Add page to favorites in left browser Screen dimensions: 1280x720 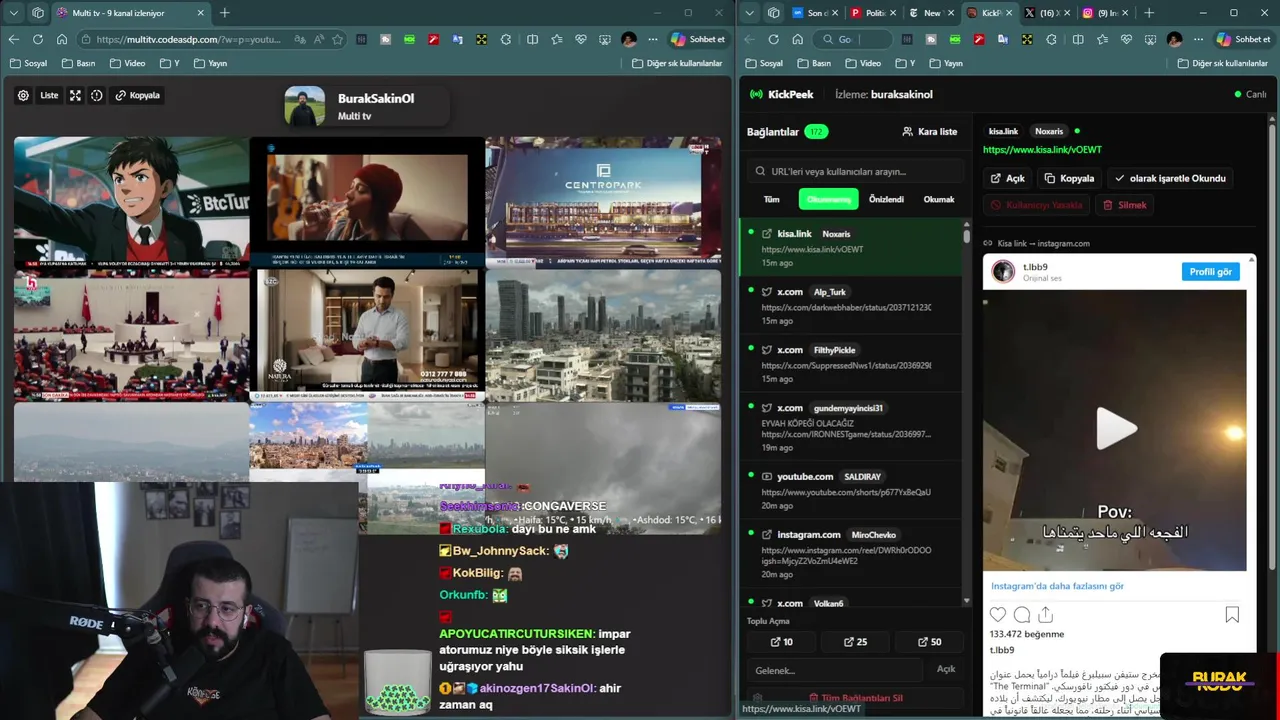coord(338,39)
